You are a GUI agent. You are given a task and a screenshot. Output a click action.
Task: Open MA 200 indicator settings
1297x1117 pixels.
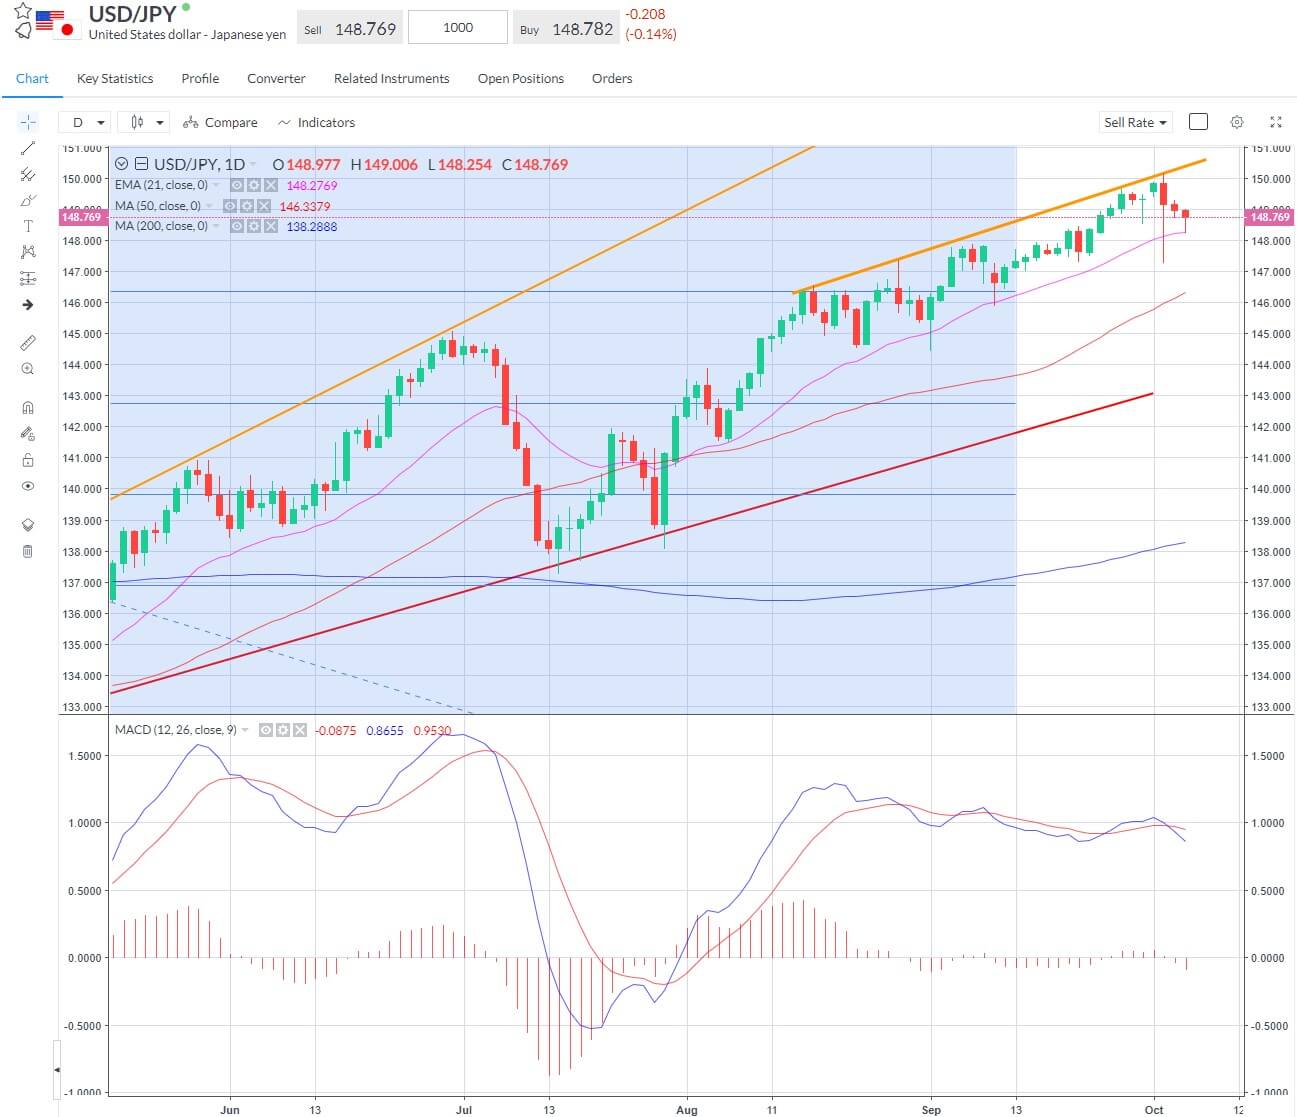pos(253,227)
